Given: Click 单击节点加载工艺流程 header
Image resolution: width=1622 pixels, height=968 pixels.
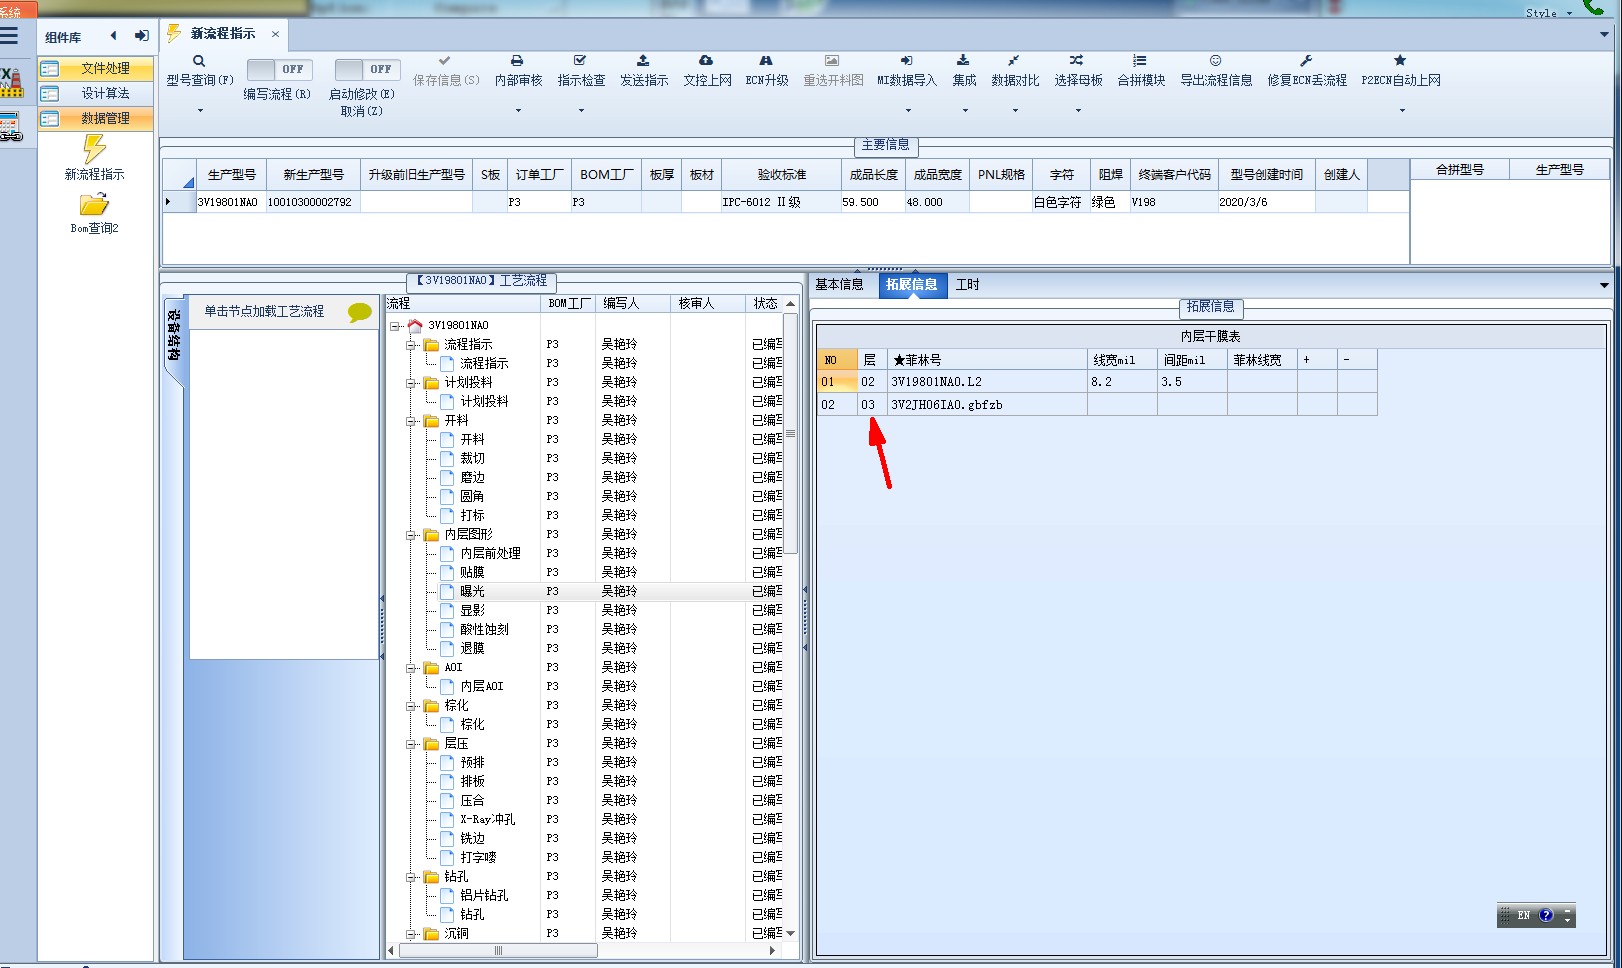Looking at the screenshot, I should [x=264, y=311].
